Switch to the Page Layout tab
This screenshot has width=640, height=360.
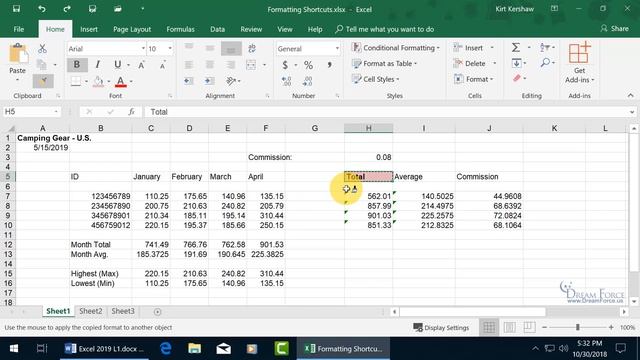[x=132, y=29]
